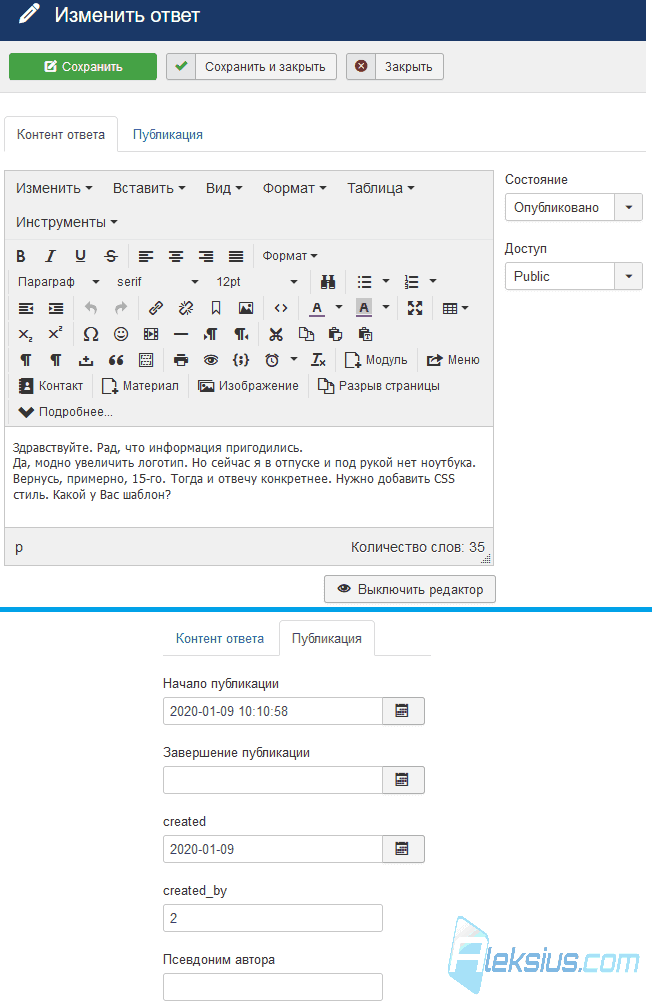This screenshot has height=1005, width=652.
Task: Open text color picker A icon
Action: (x=317, y=308)
